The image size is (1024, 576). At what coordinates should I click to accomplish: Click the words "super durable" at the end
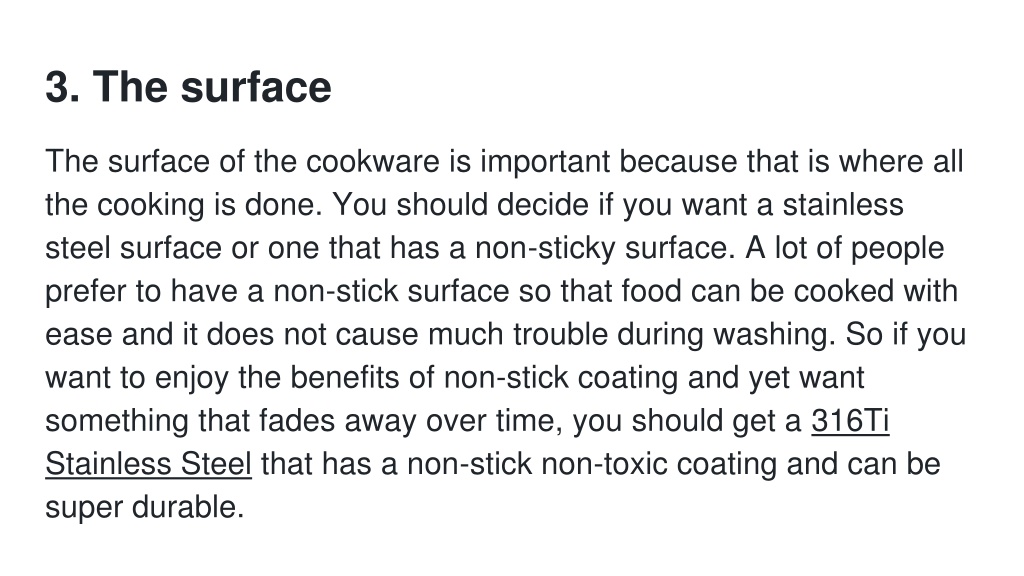(144, 507)
